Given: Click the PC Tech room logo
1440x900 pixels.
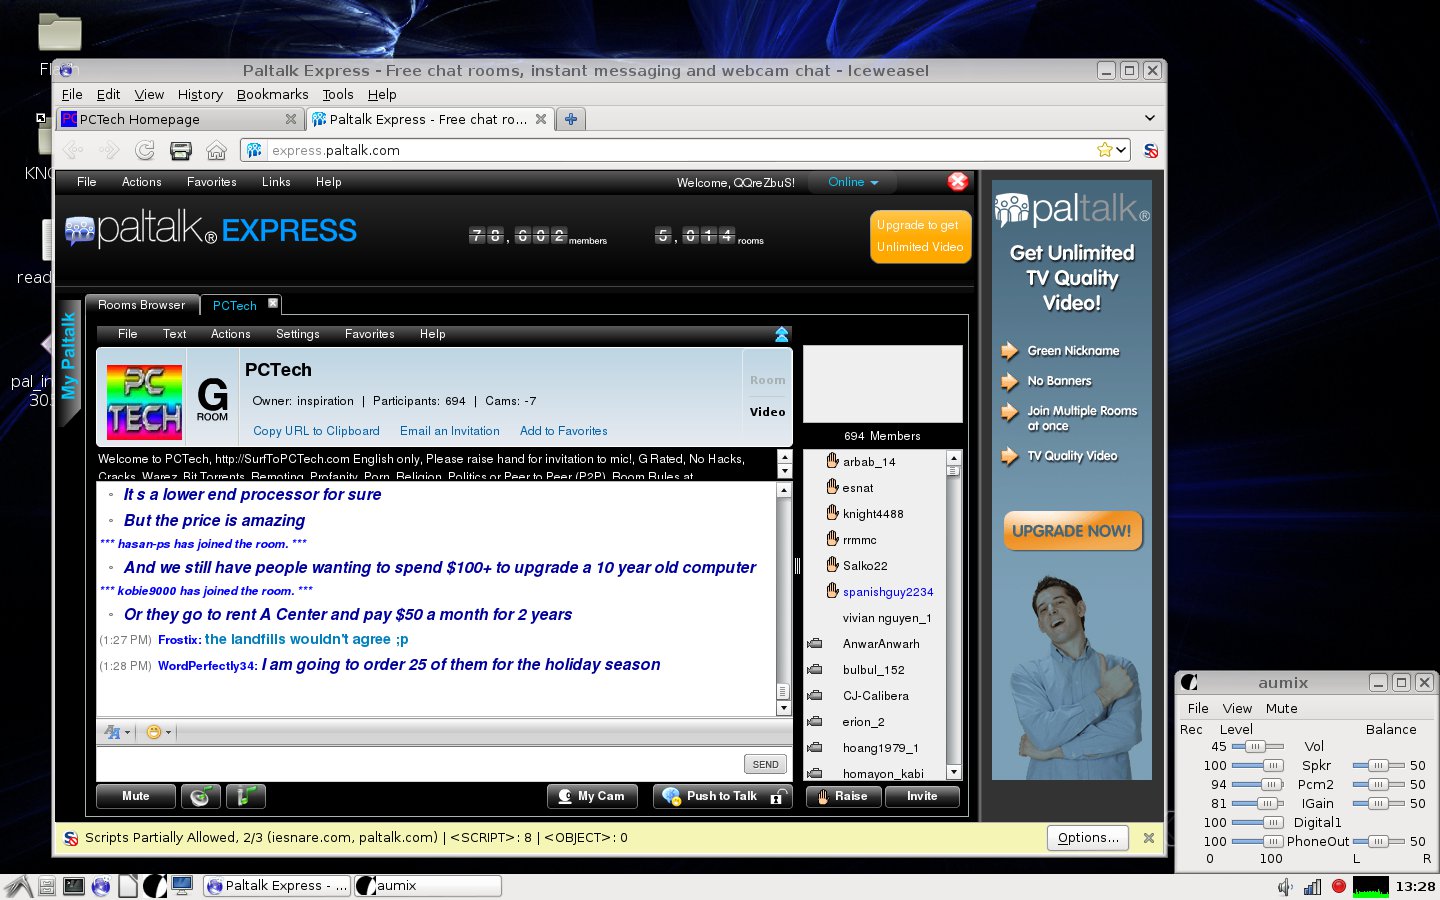Looking at the screenshot, I should [x=144, y=402].
